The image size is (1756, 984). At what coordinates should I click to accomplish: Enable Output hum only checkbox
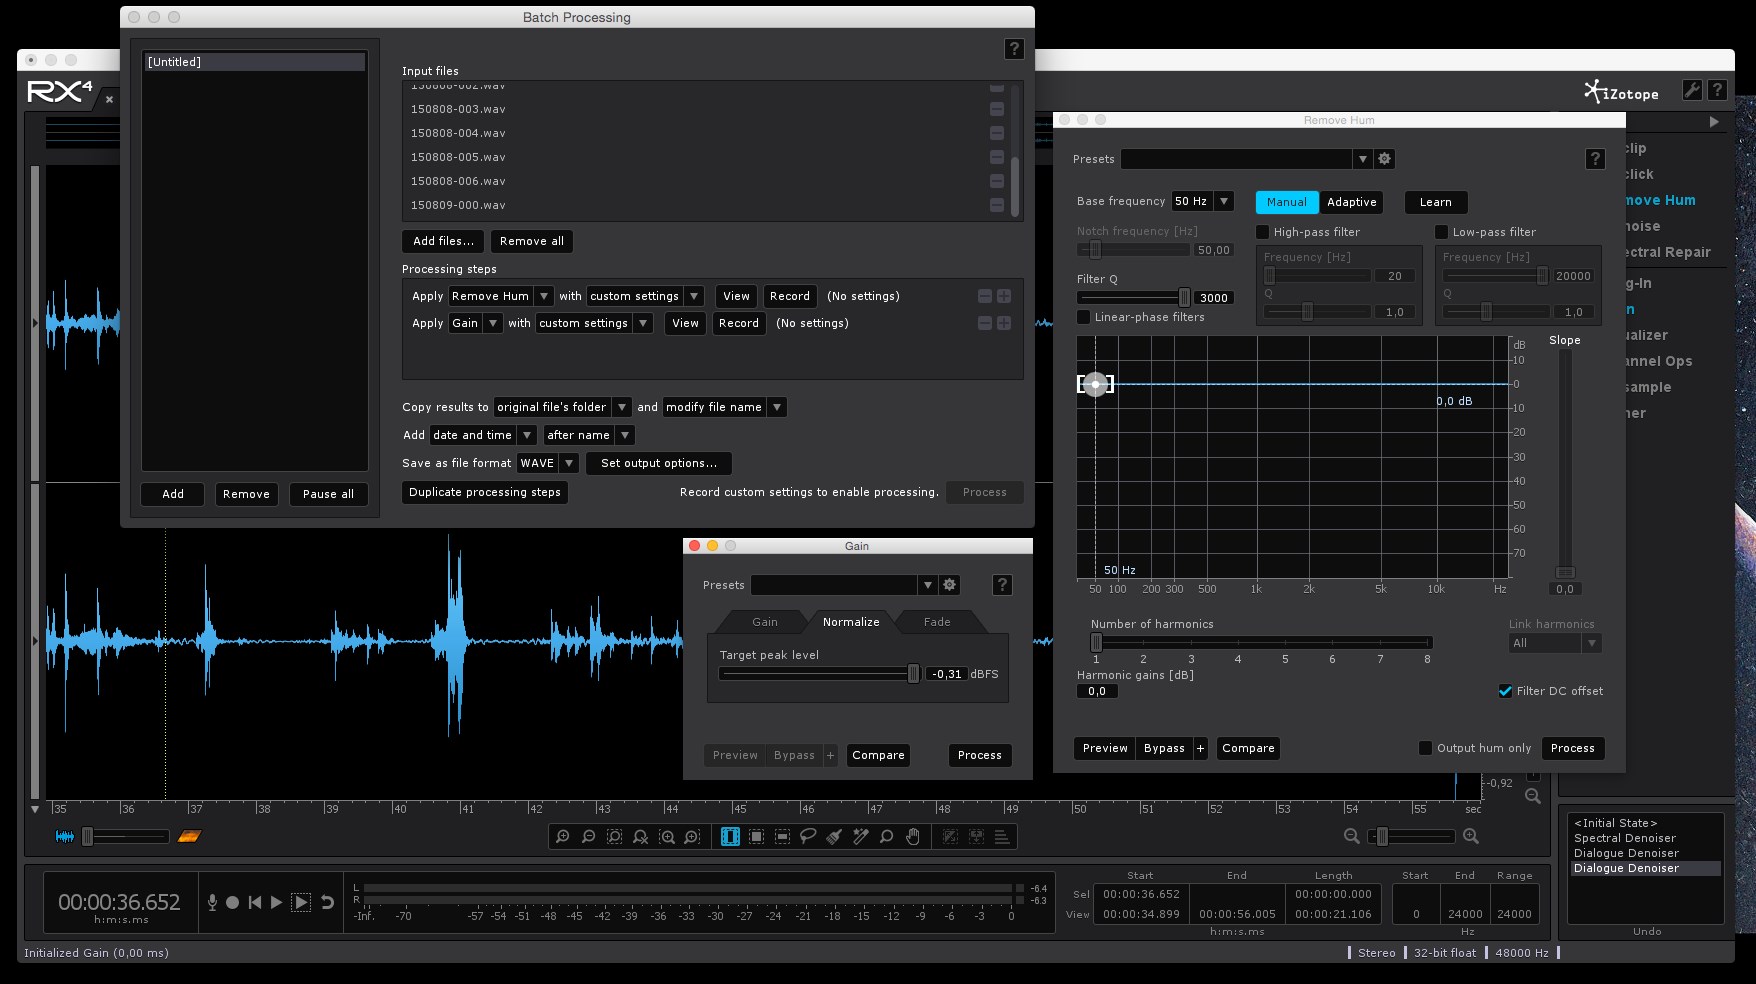(1425, 748)
